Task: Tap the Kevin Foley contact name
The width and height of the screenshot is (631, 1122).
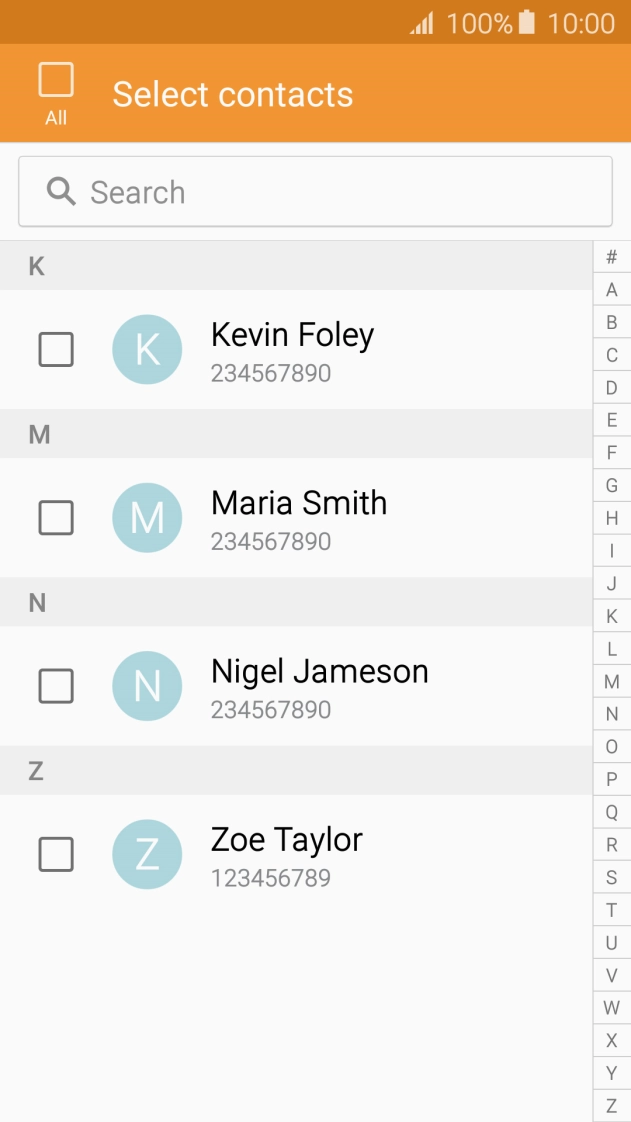Action: tap(292, 335)
